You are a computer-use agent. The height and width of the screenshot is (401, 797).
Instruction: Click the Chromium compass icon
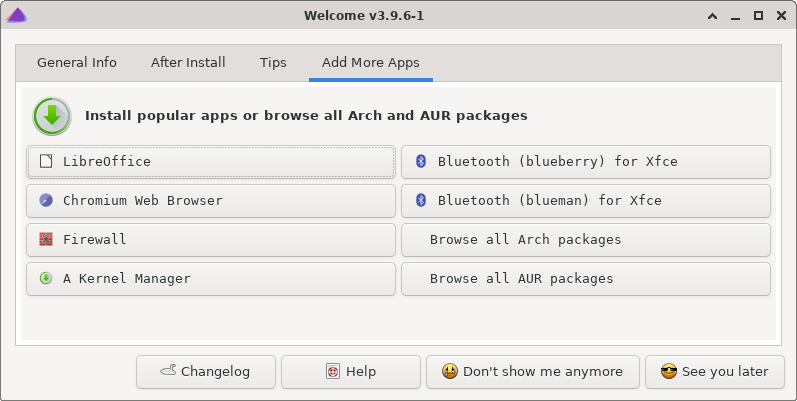(46, 200)
